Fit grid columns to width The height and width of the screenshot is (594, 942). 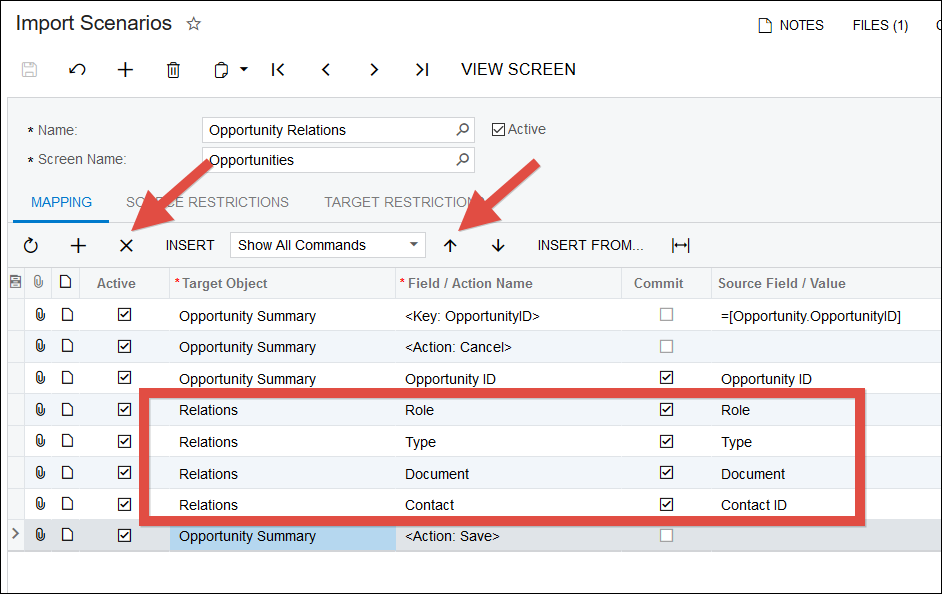pos(681,246)
